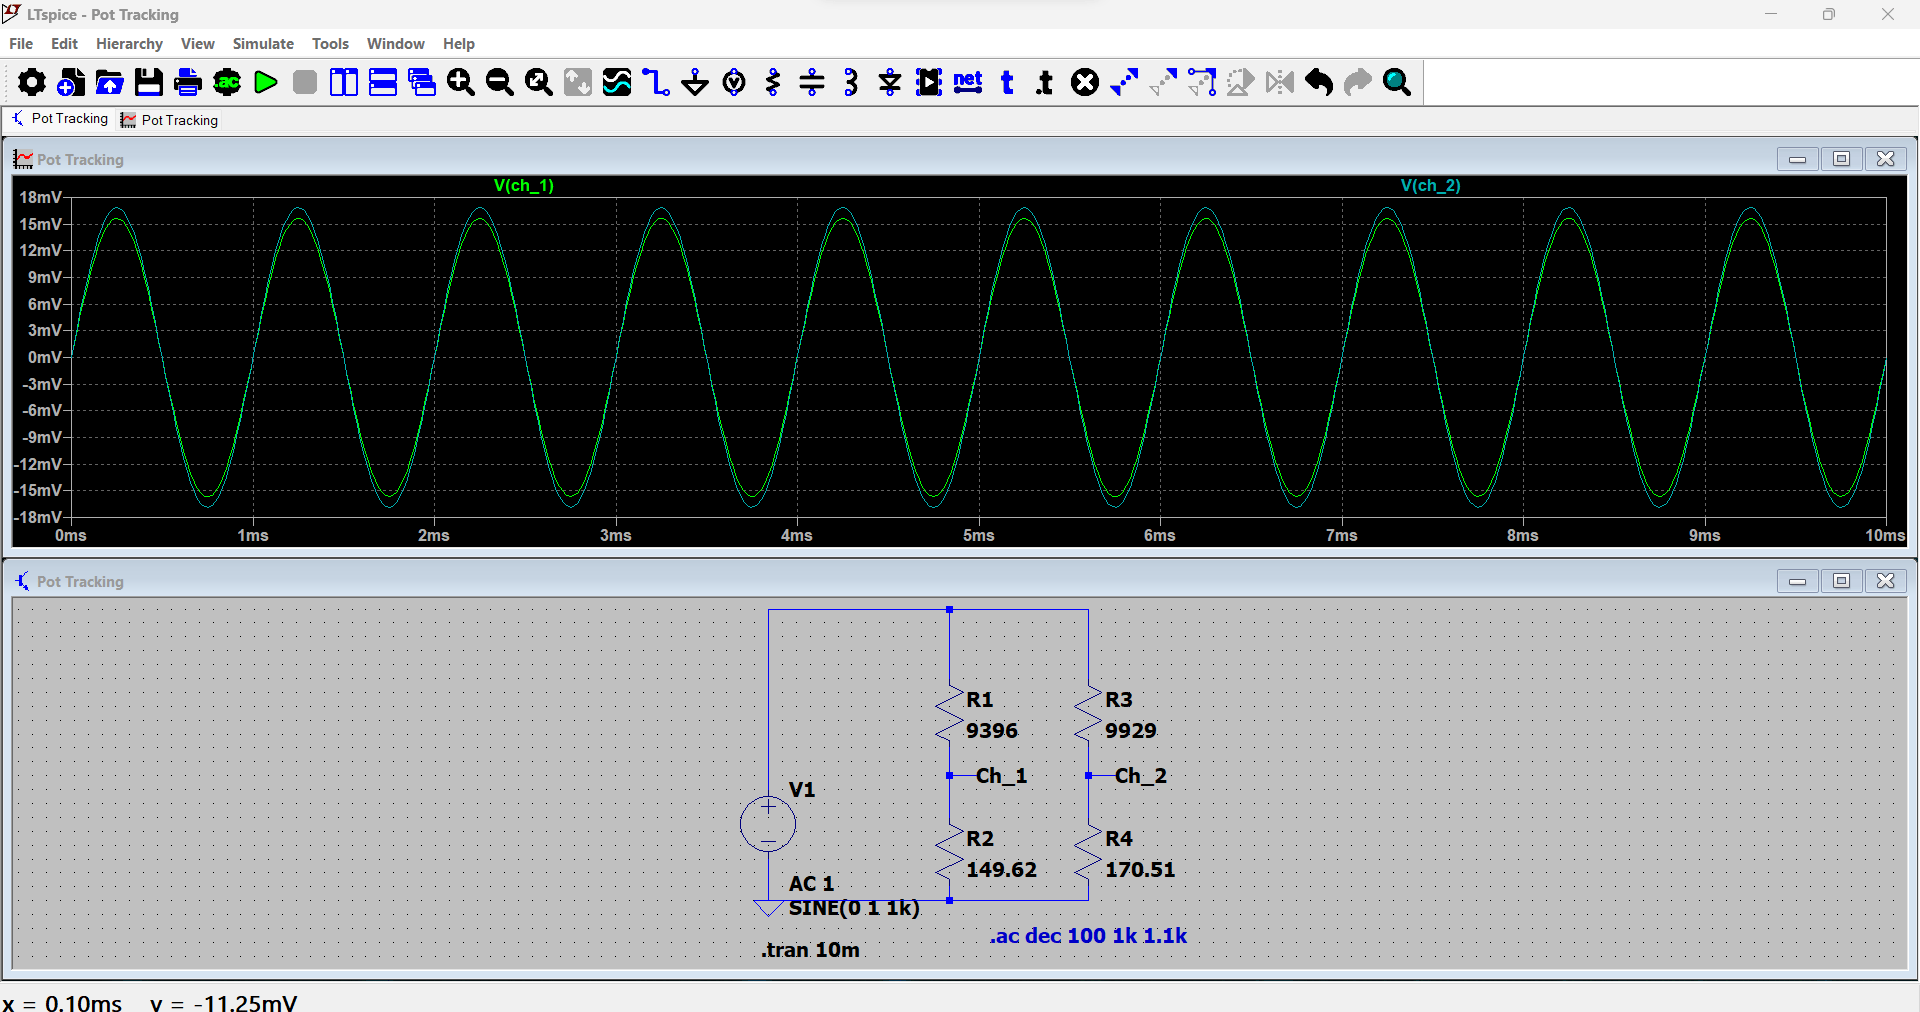Select the SPICE directive tool
Image resolution: width=1920 pixels, height=1012 pixels.
[1045, 82]
